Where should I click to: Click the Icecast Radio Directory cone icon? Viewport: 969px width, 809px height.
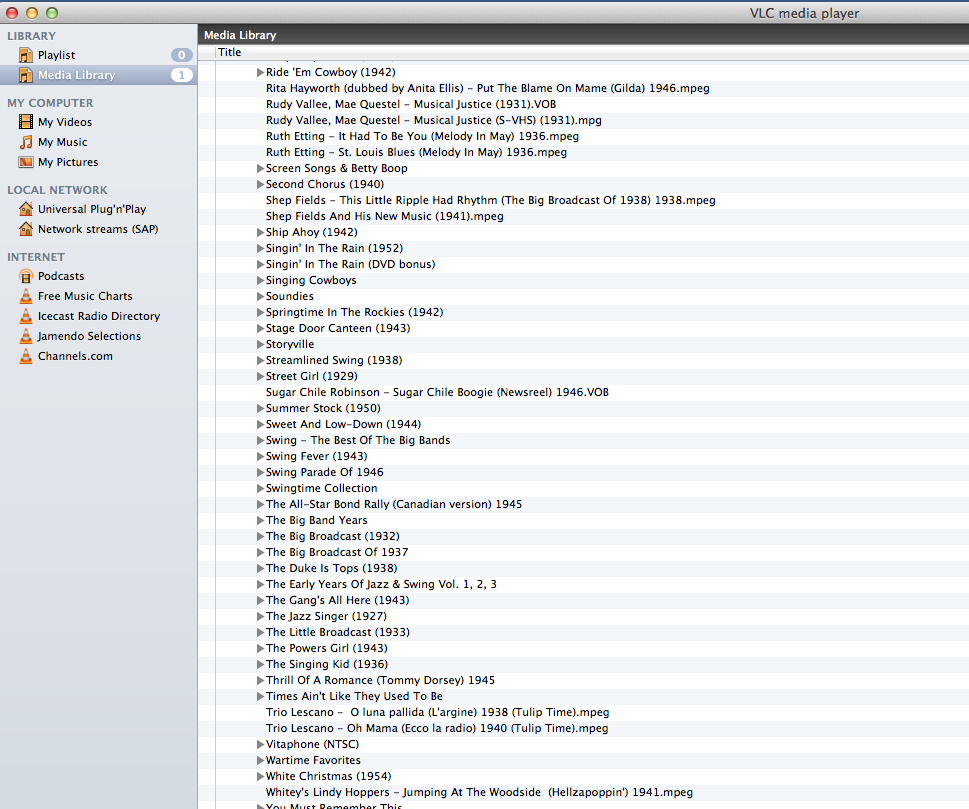point(26,316)
